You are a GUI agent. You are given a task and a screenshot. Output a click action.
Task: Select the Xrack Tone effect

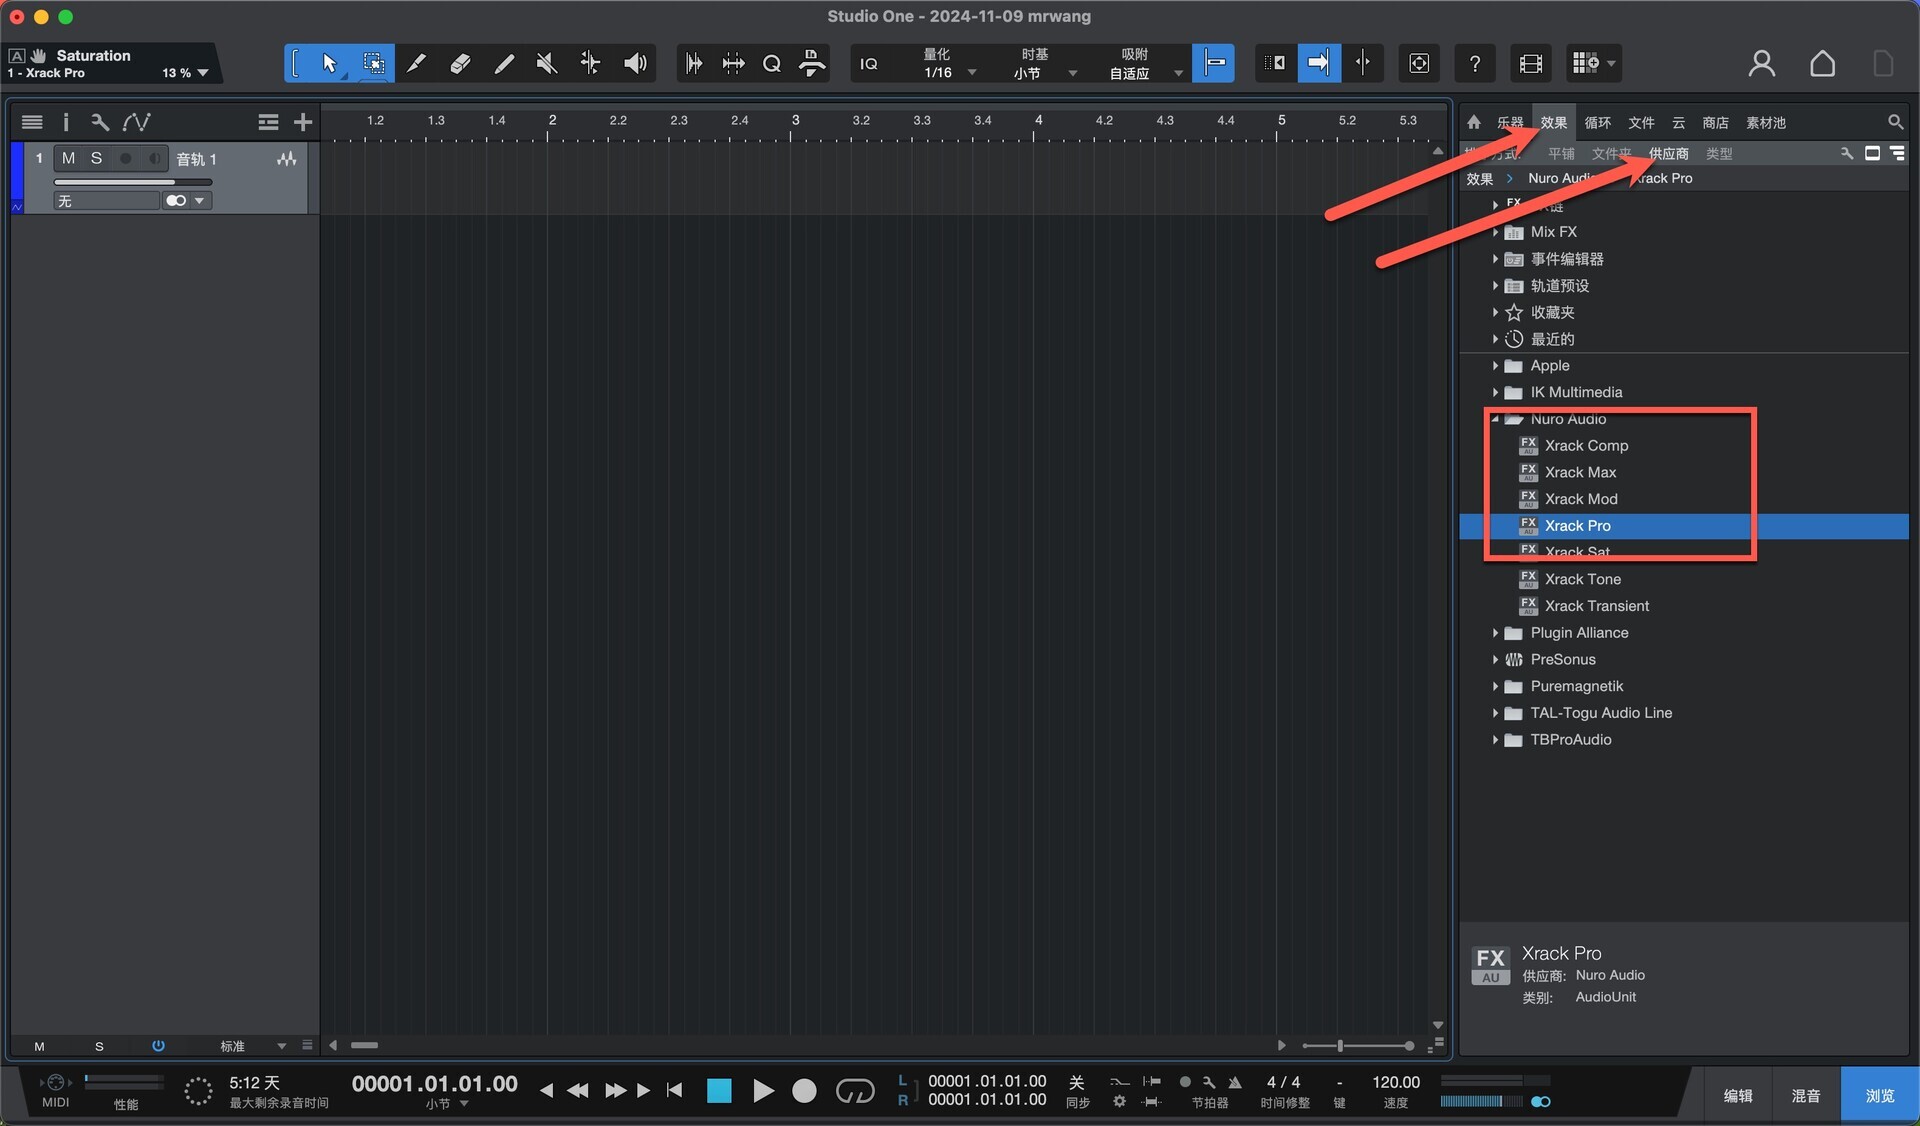tap(1583, 579)
